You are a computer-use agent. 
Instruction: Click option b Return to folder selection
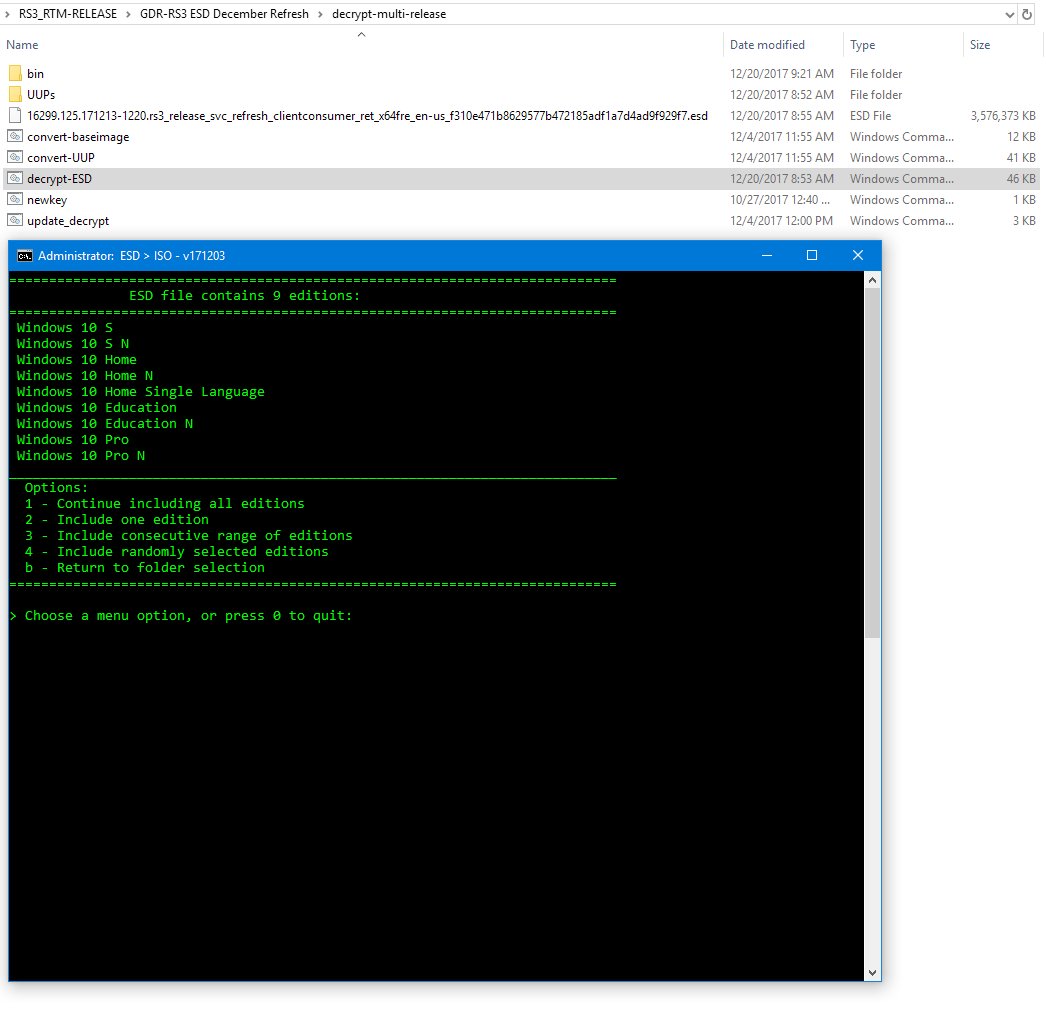click(x=145, y=568)
